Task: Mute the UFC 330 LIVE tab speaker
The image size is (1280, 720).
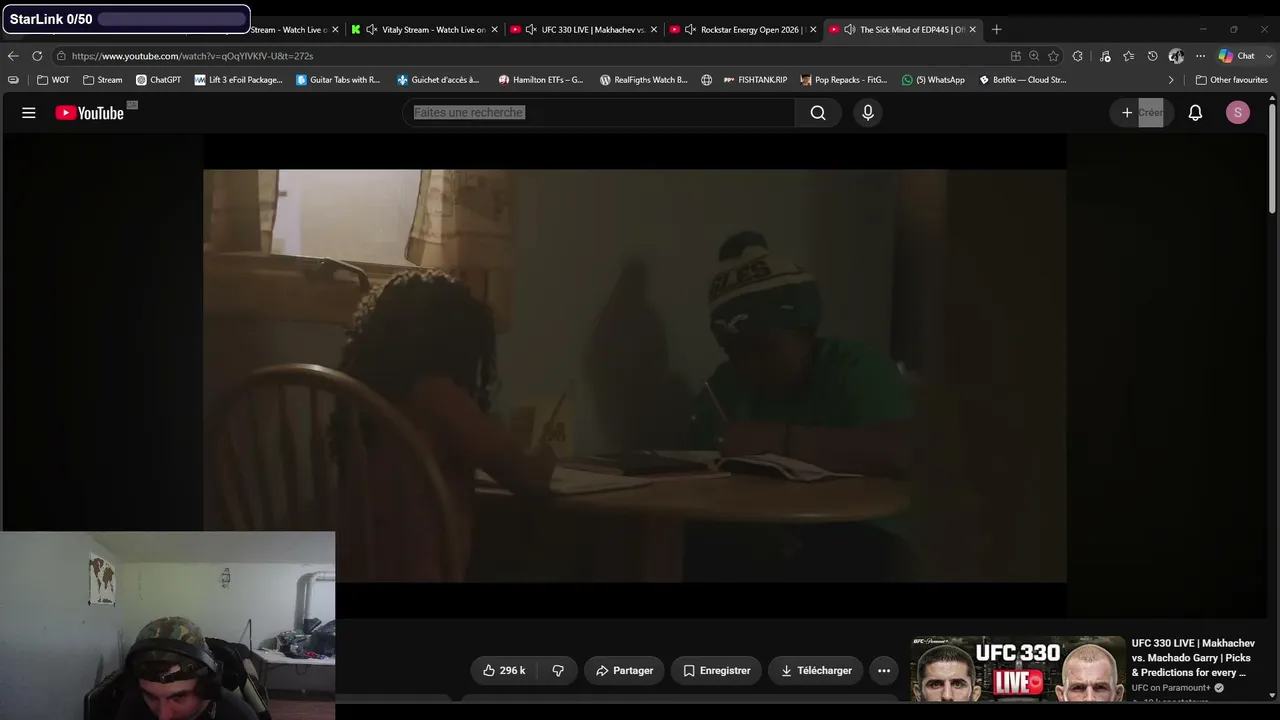Action: pos(531,30)
